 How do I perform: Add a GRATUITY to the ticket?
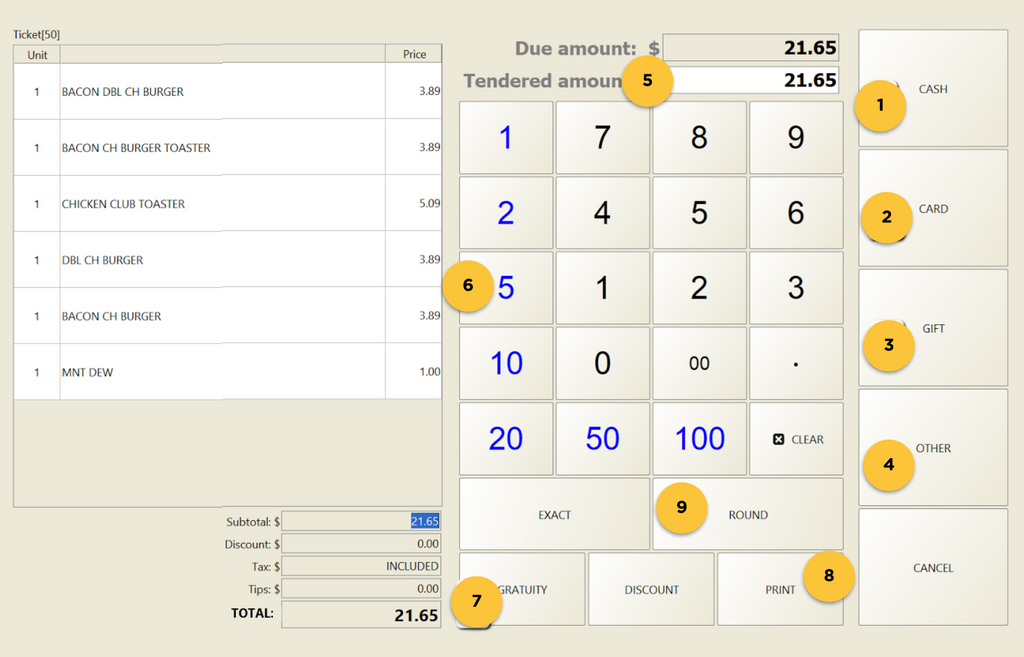(x=520, y=589)
